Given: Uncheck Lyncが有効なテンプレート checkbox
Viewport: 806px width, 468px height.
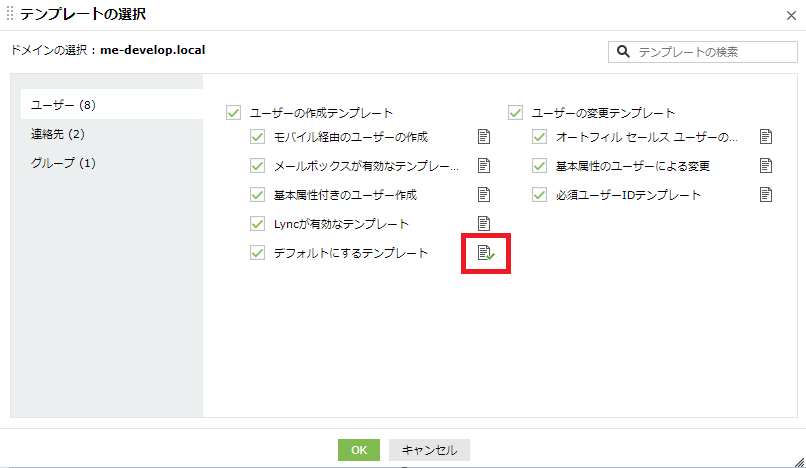Looking at the screenshot, I should pyautogui.click(x=257, y=224).
